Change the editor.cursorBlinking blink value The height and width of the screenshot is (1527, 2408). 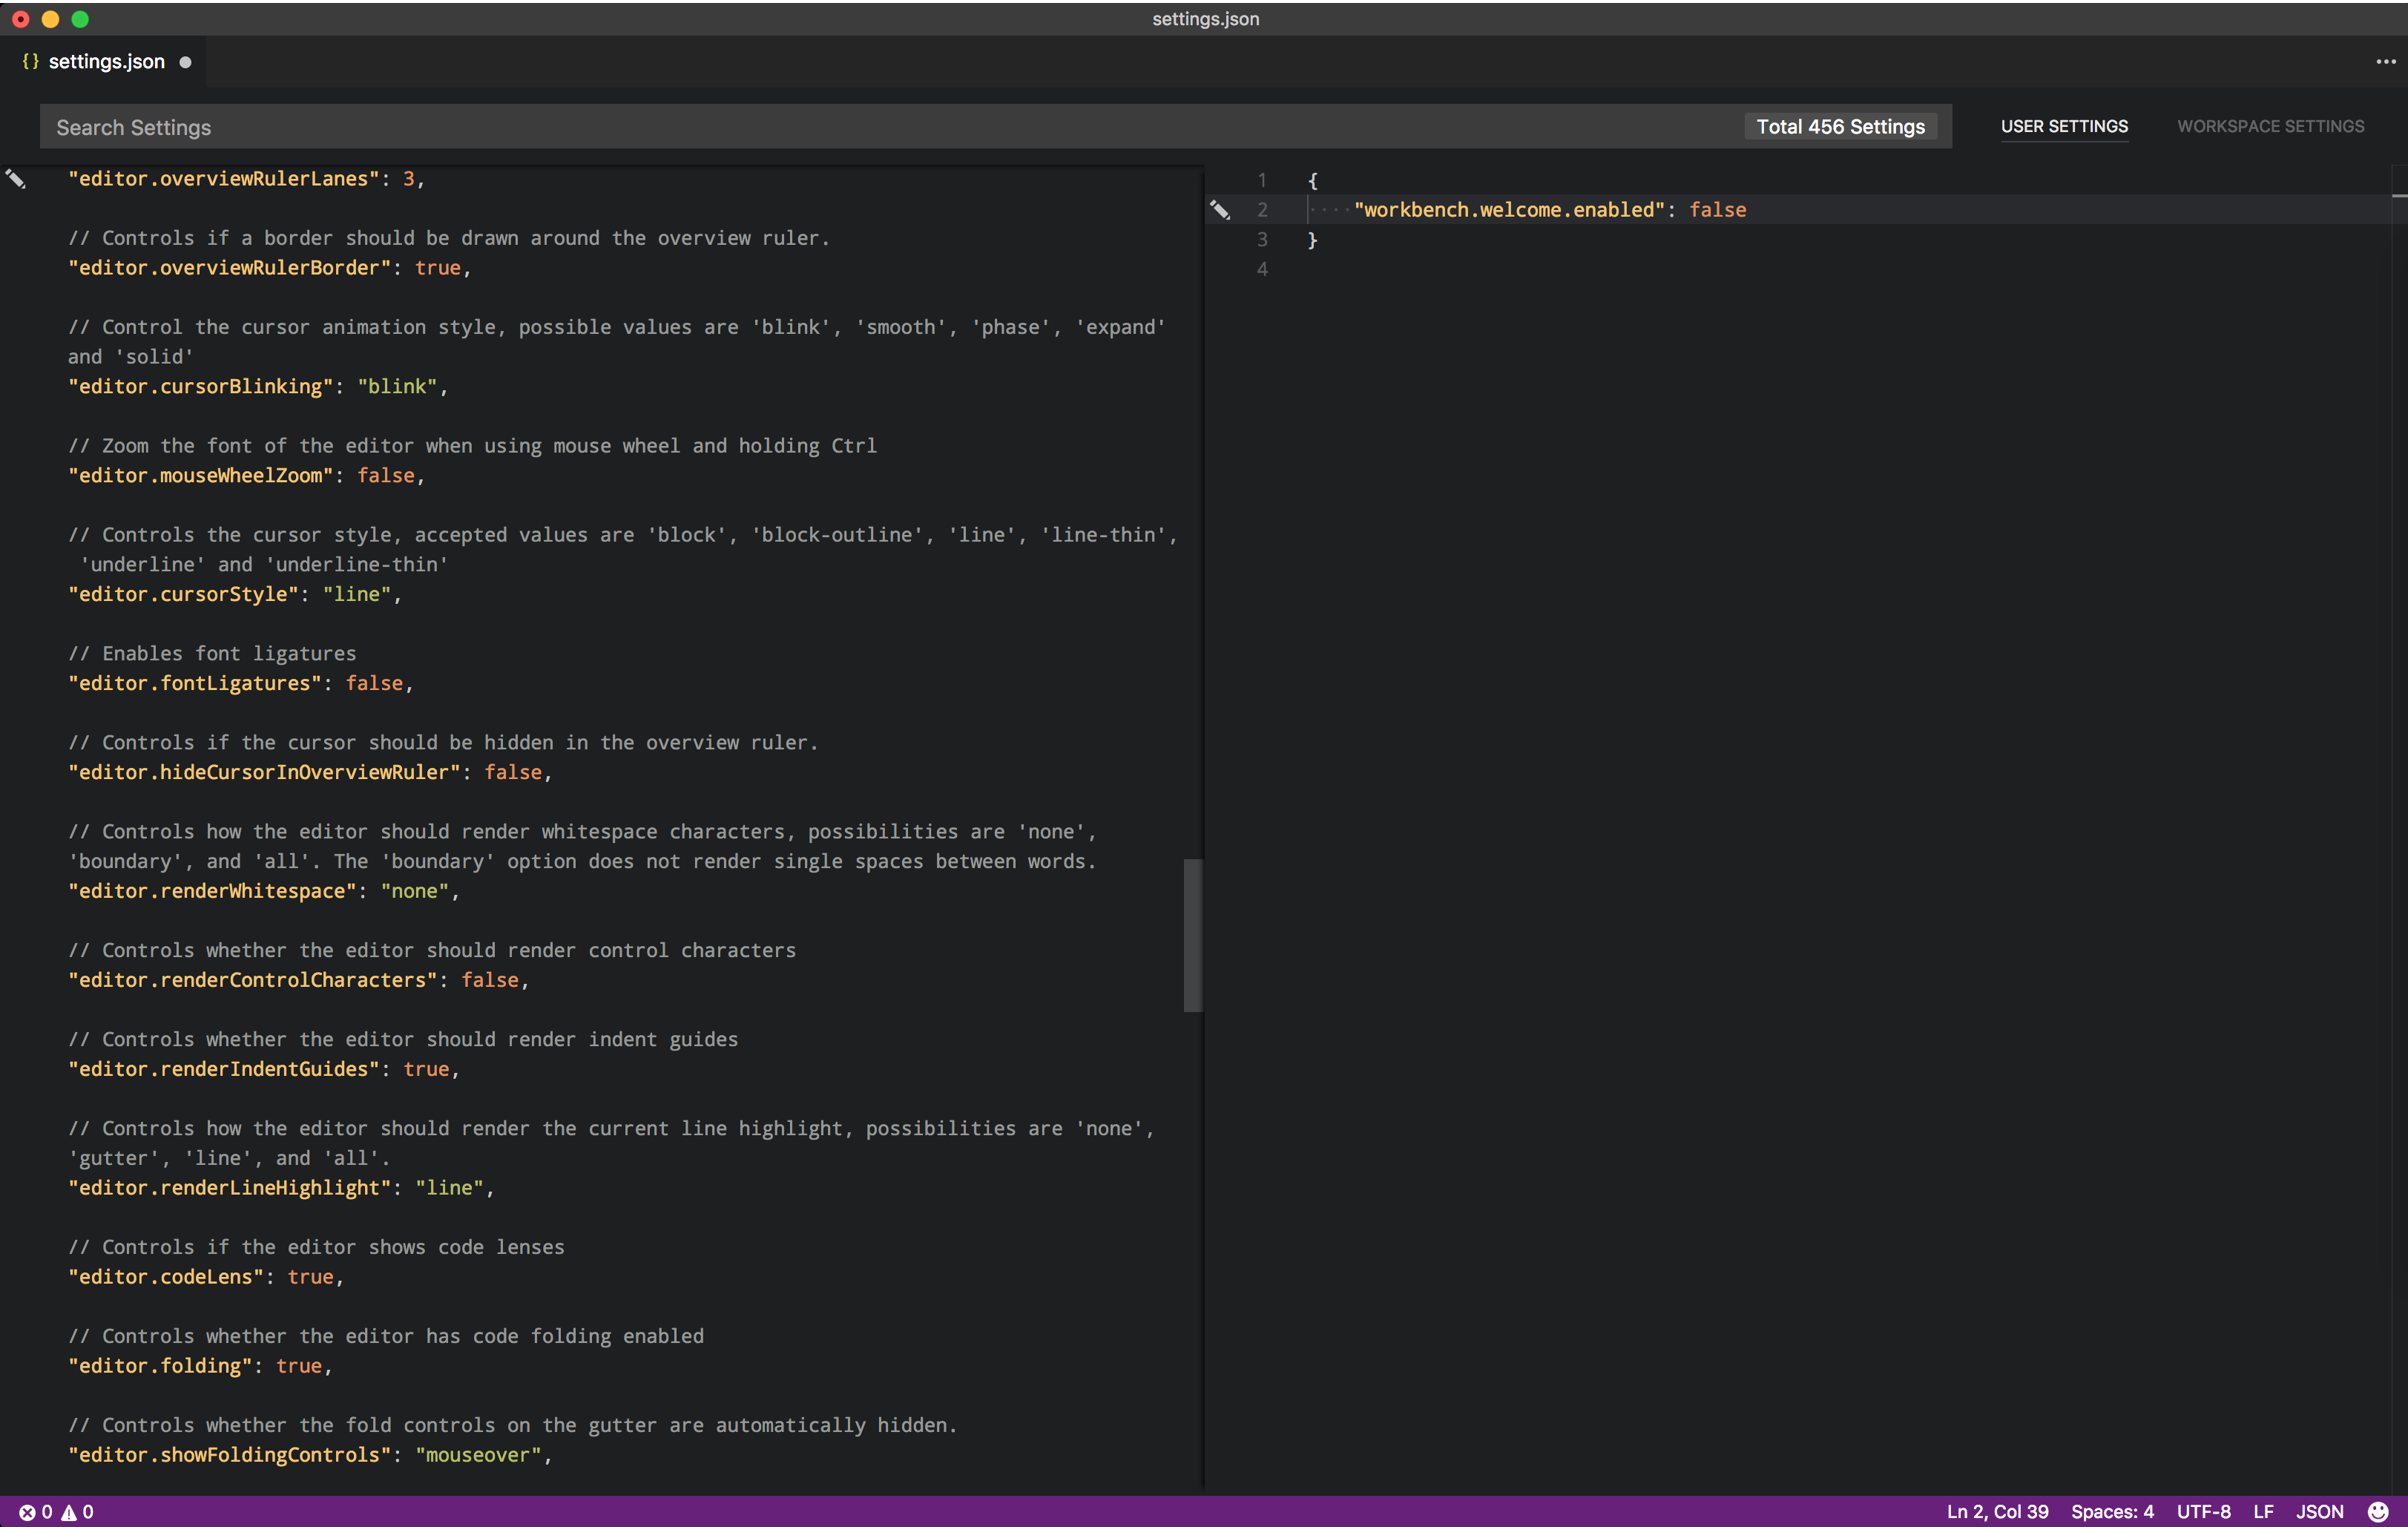[397, 386]
